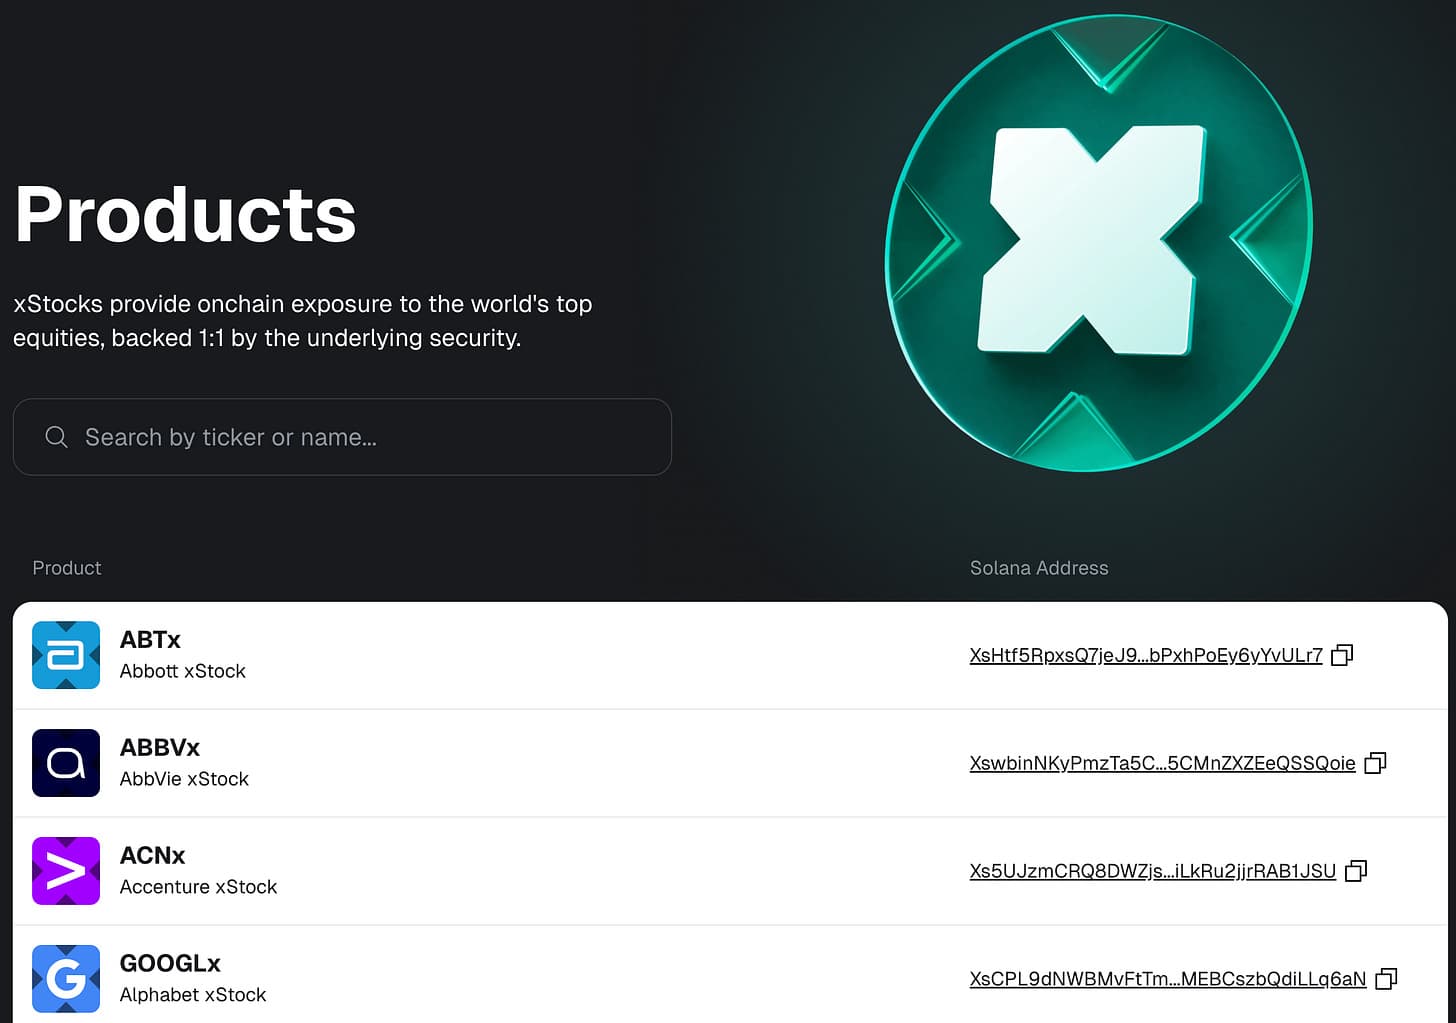Click the search magnifier icon
Viewport: 1456px width, 1023px height.
pyautogui.click(x=56, y=437)
